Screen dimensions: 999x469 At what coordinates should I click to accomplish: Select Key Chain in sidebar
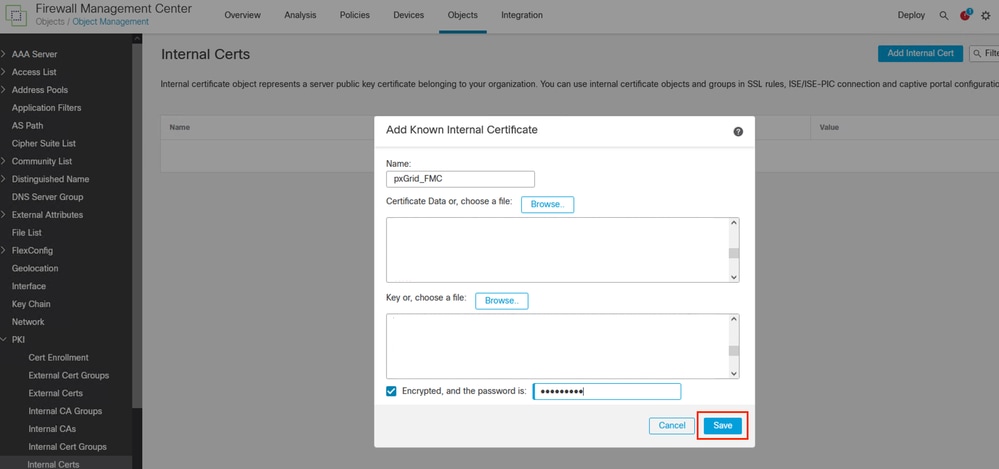[x=31, y=304]
